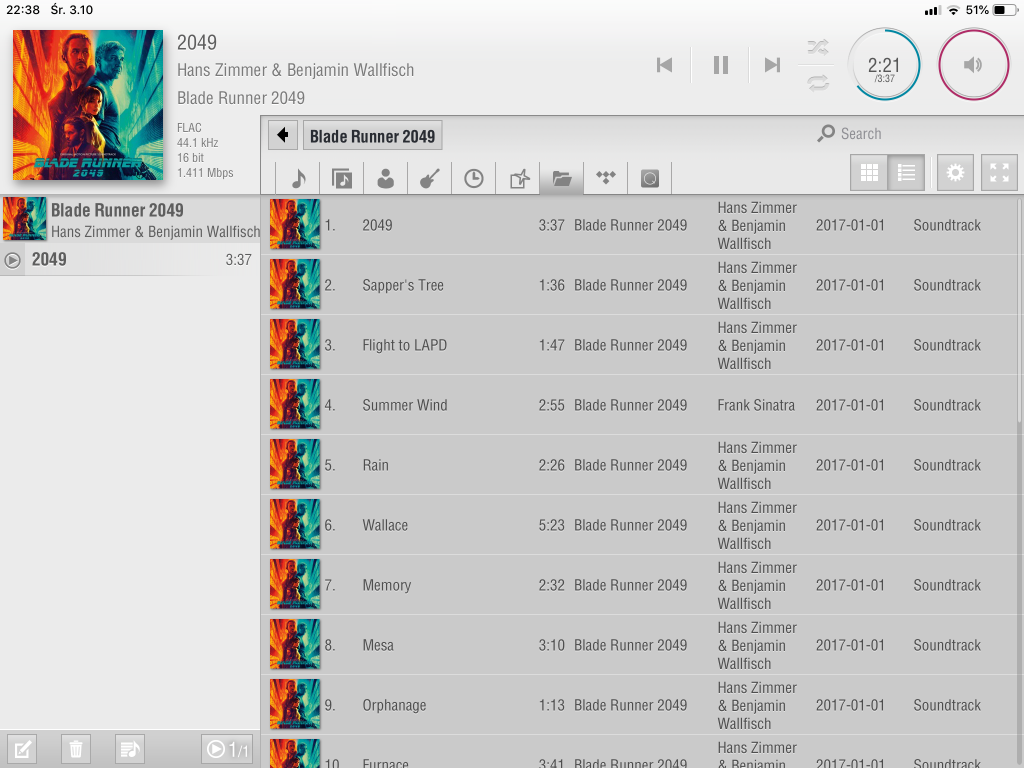
Task: Click now playing album name Blade Runner 2049
Action: [x=241, y=98]
